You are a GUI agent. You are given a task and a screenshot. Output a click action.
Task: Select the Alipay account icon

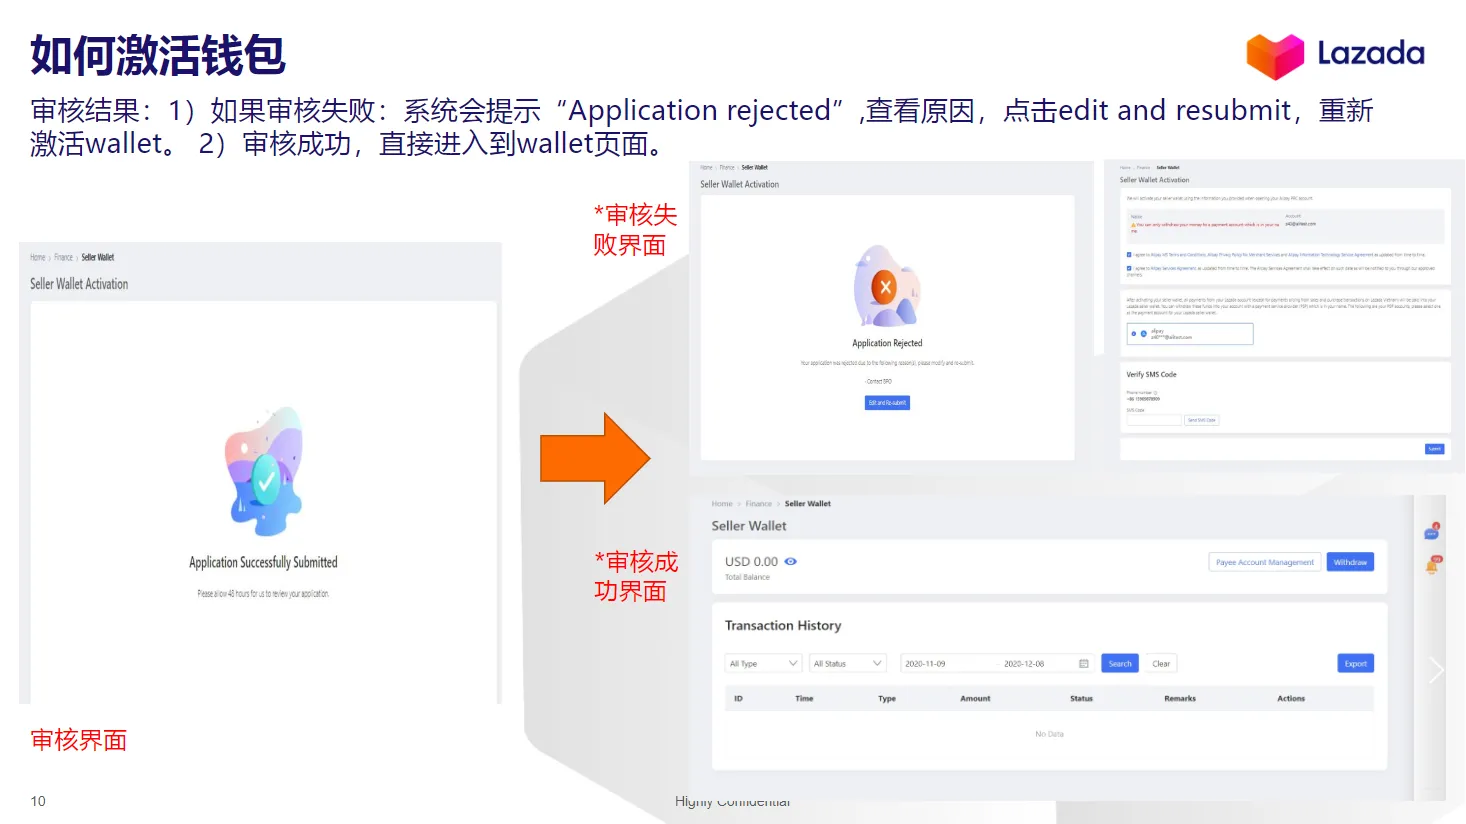(1144, 334)
